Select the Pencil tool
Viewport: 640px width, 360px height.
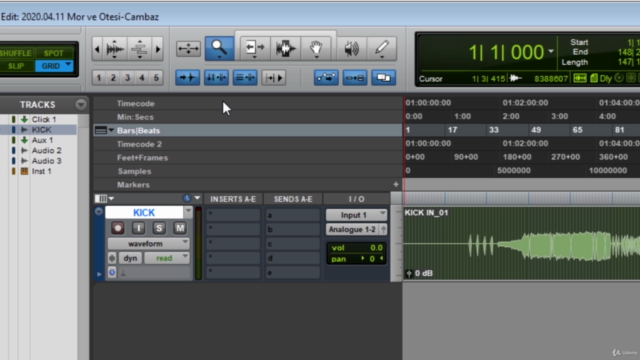382,49
